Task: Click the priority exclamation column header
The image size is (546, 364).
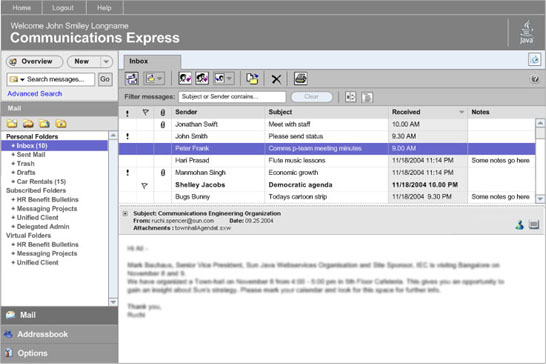Action: (x=127, y=113)
